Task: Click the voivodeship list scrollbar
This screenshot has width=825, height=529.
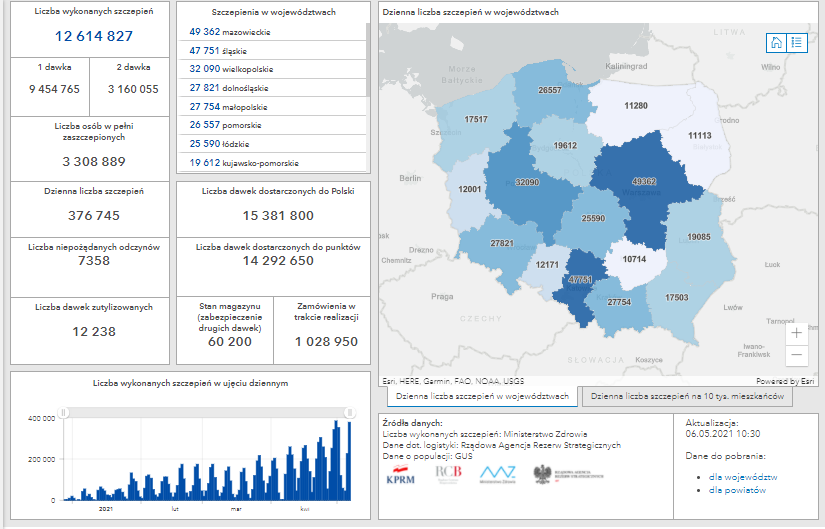Action: (368, 60)
